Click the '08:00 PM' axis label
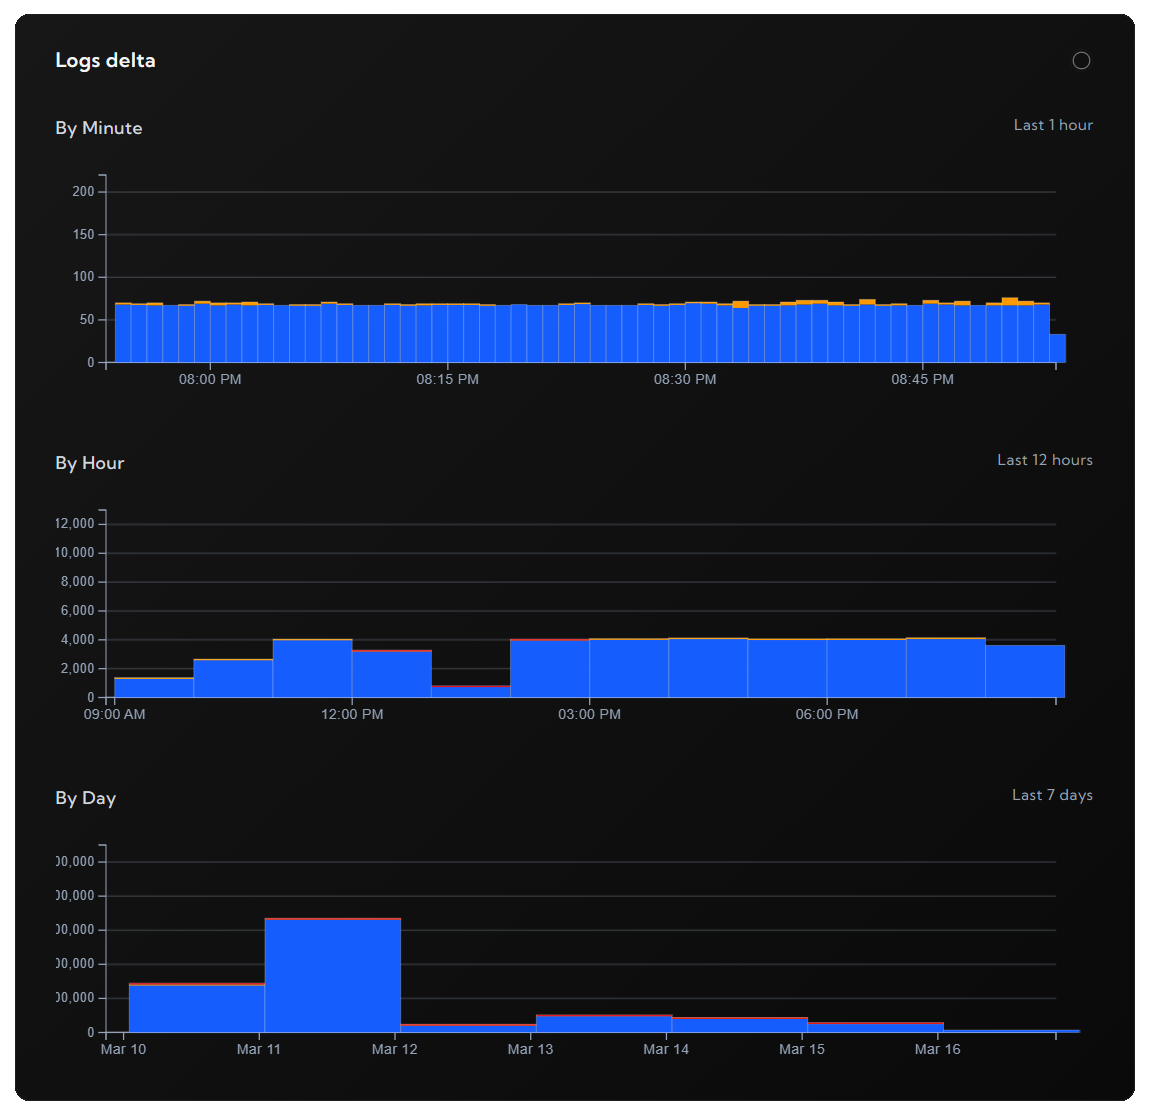 click(x=210, y=380)
